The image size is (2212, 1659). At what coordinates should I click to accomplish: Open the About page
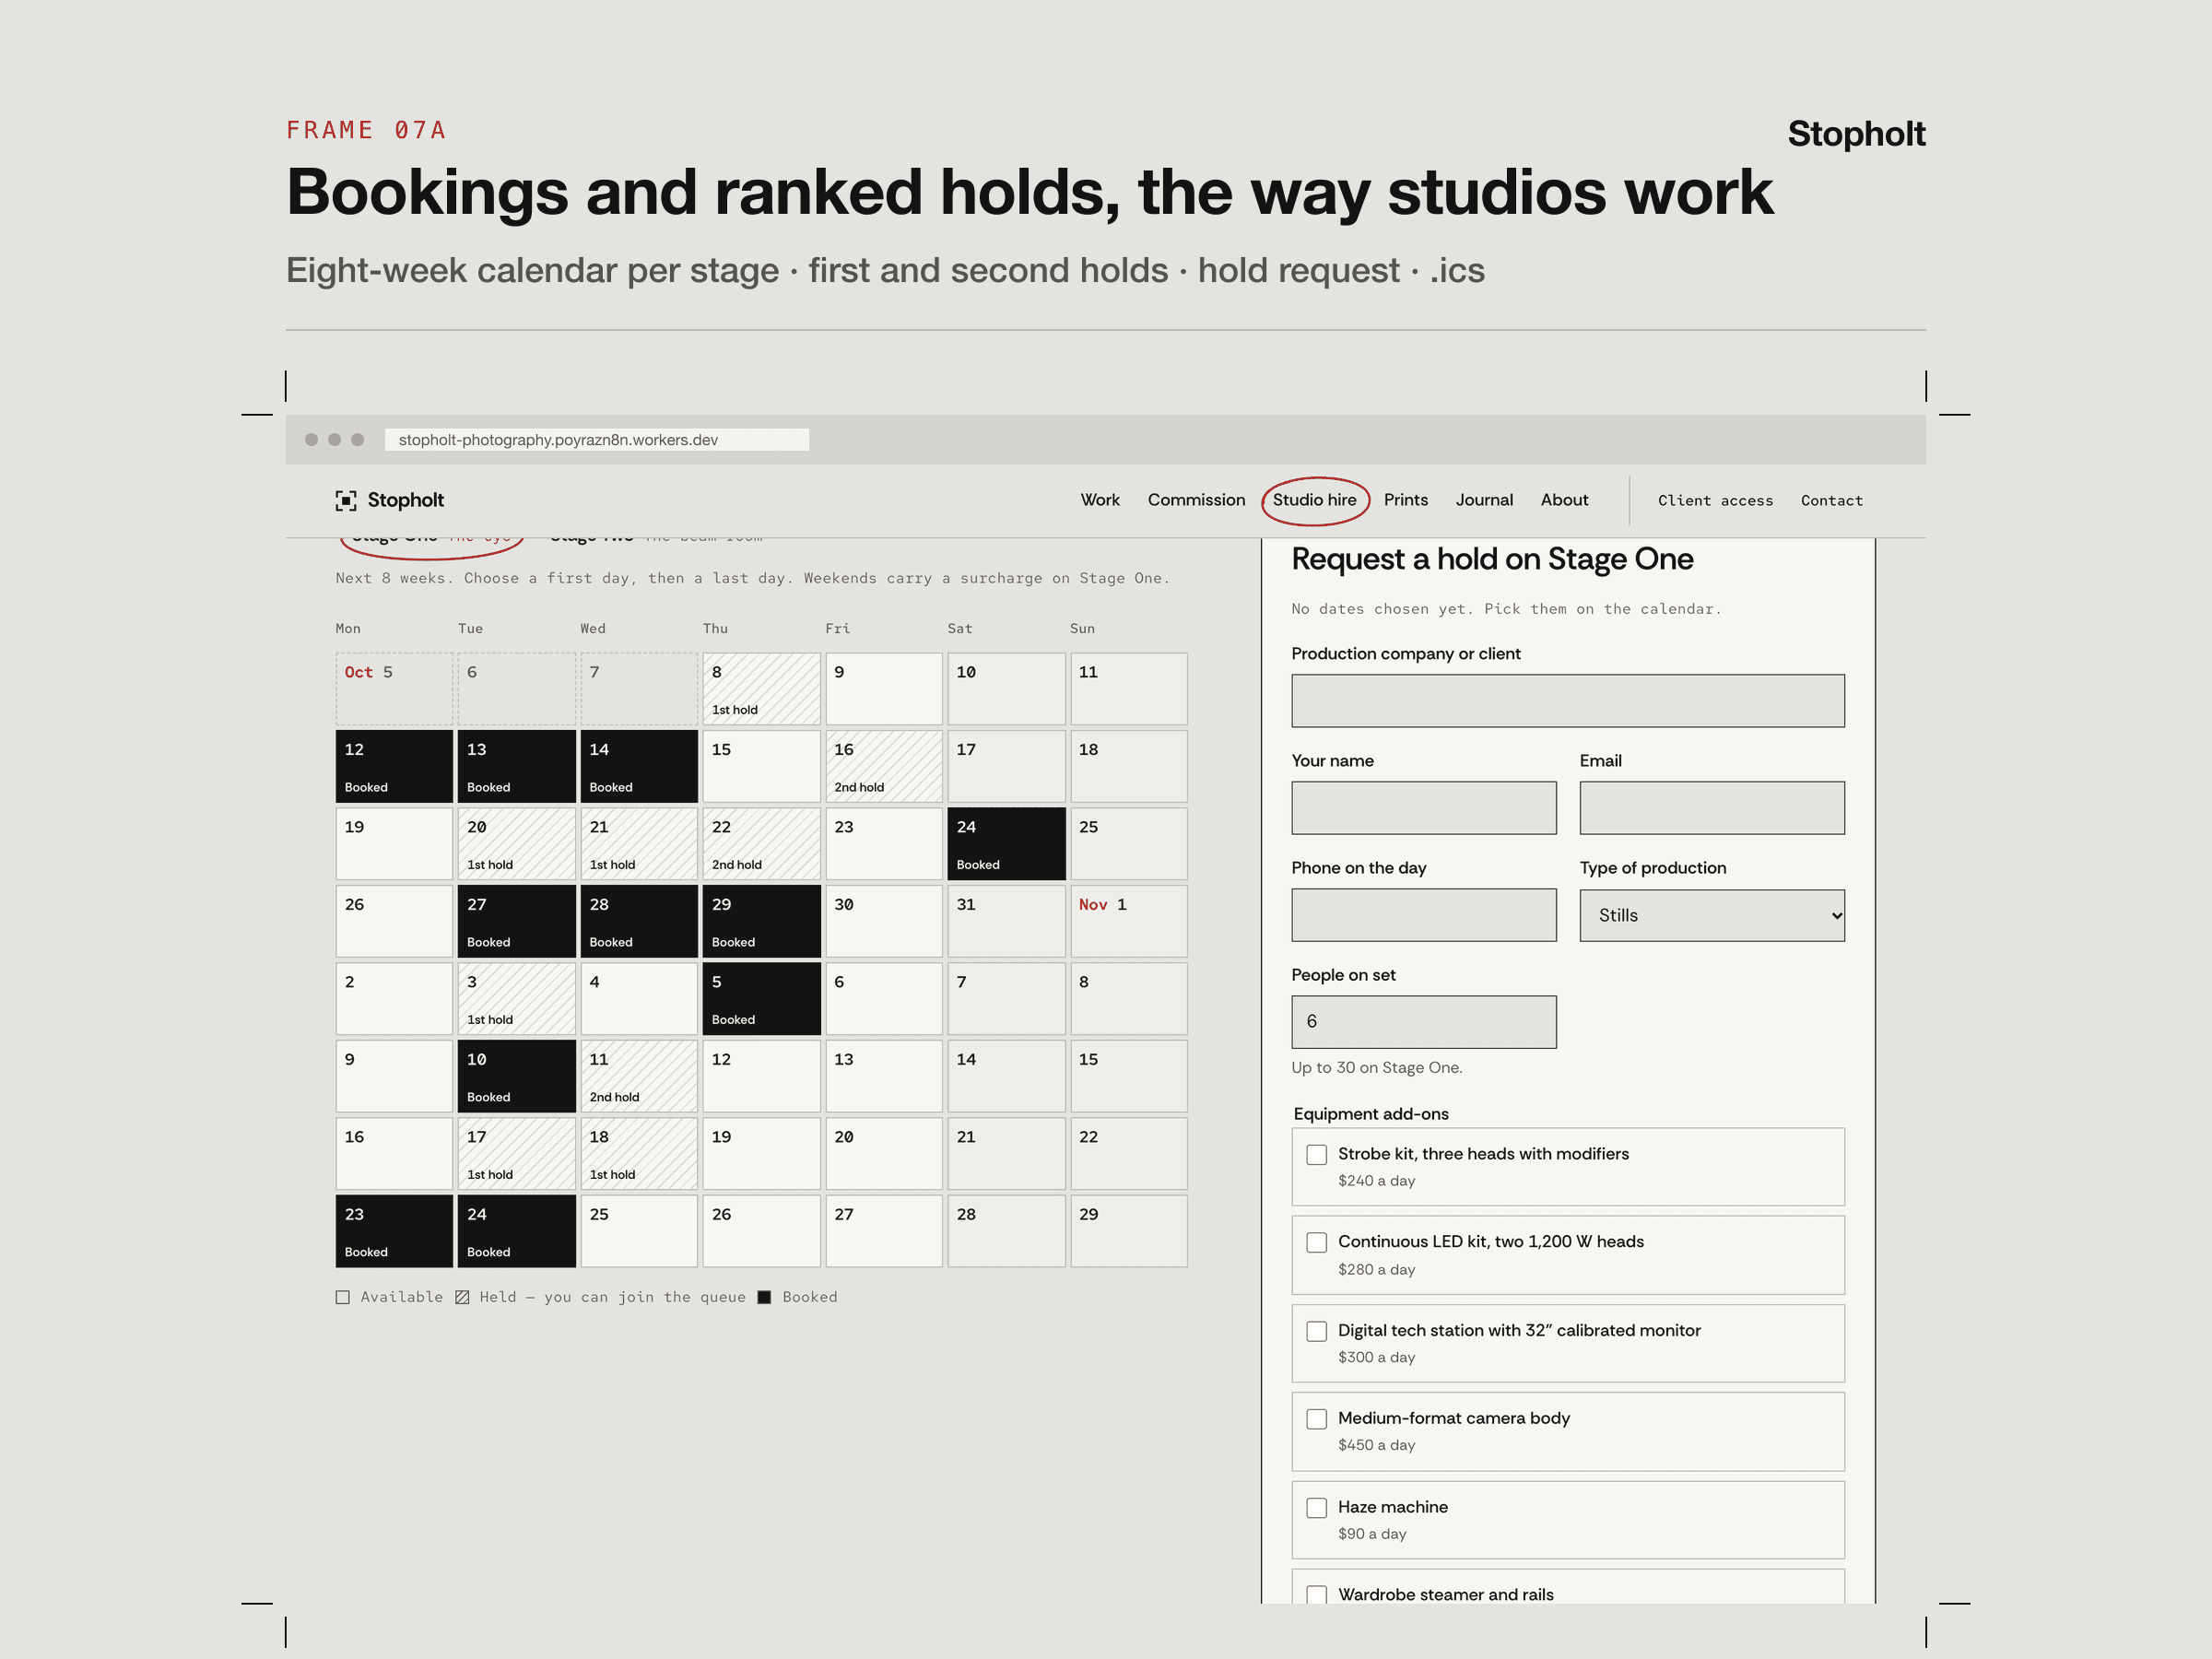1563,500
